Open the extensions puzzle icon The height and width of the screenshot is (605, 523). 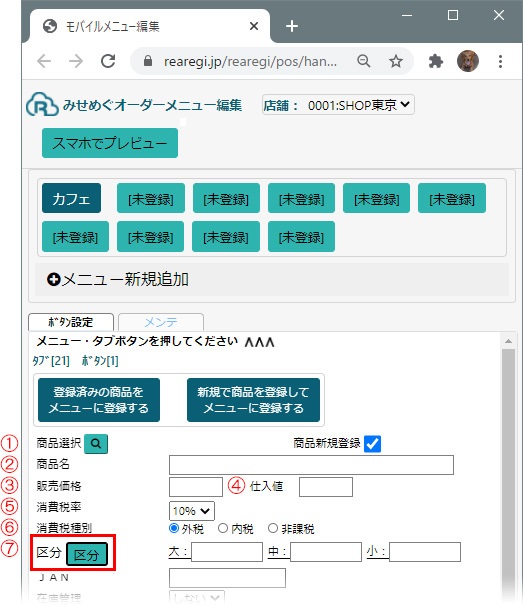pyautogui.click(x=435, y=61)
